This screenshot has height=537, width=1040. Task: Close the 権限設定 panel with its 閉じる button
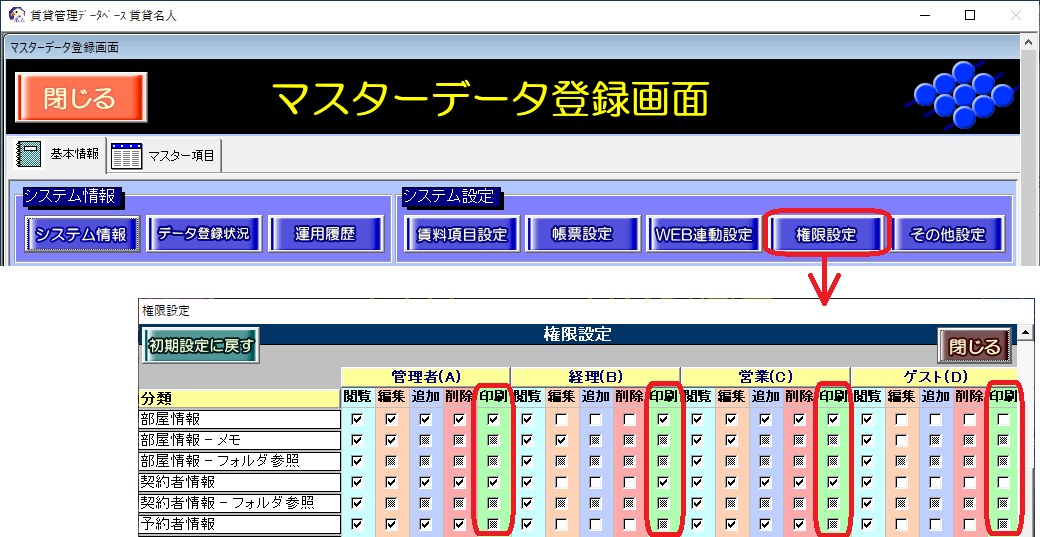(x=974, y=347)
